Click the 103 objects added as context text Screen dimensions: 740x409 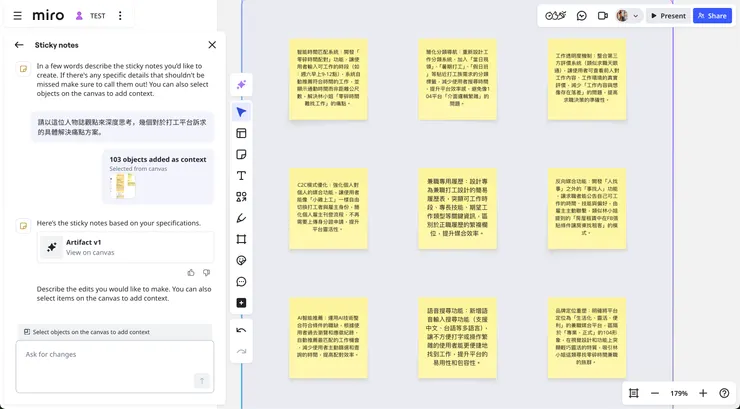[158, 159]
